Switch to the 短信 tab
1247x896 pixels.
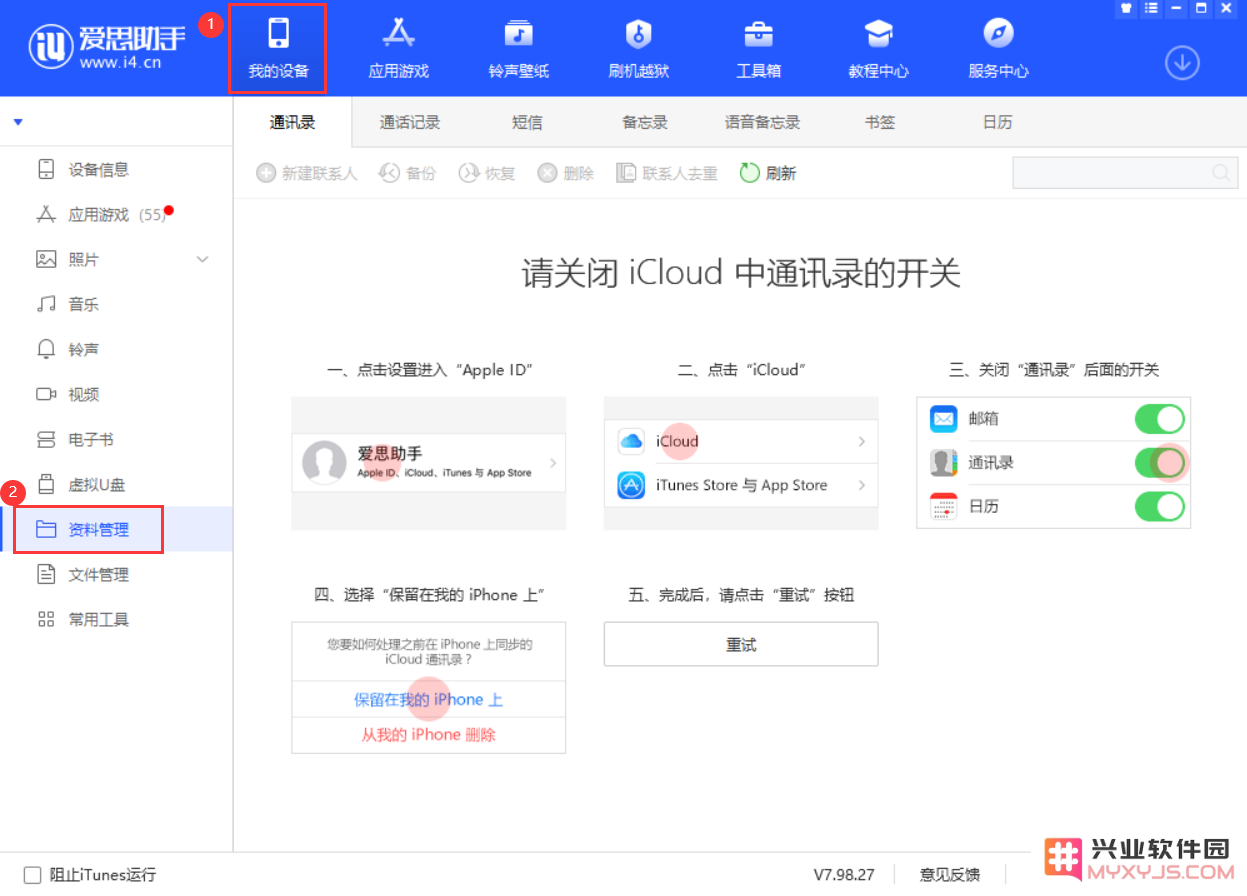pyautogui.click(x=527, y=123)
